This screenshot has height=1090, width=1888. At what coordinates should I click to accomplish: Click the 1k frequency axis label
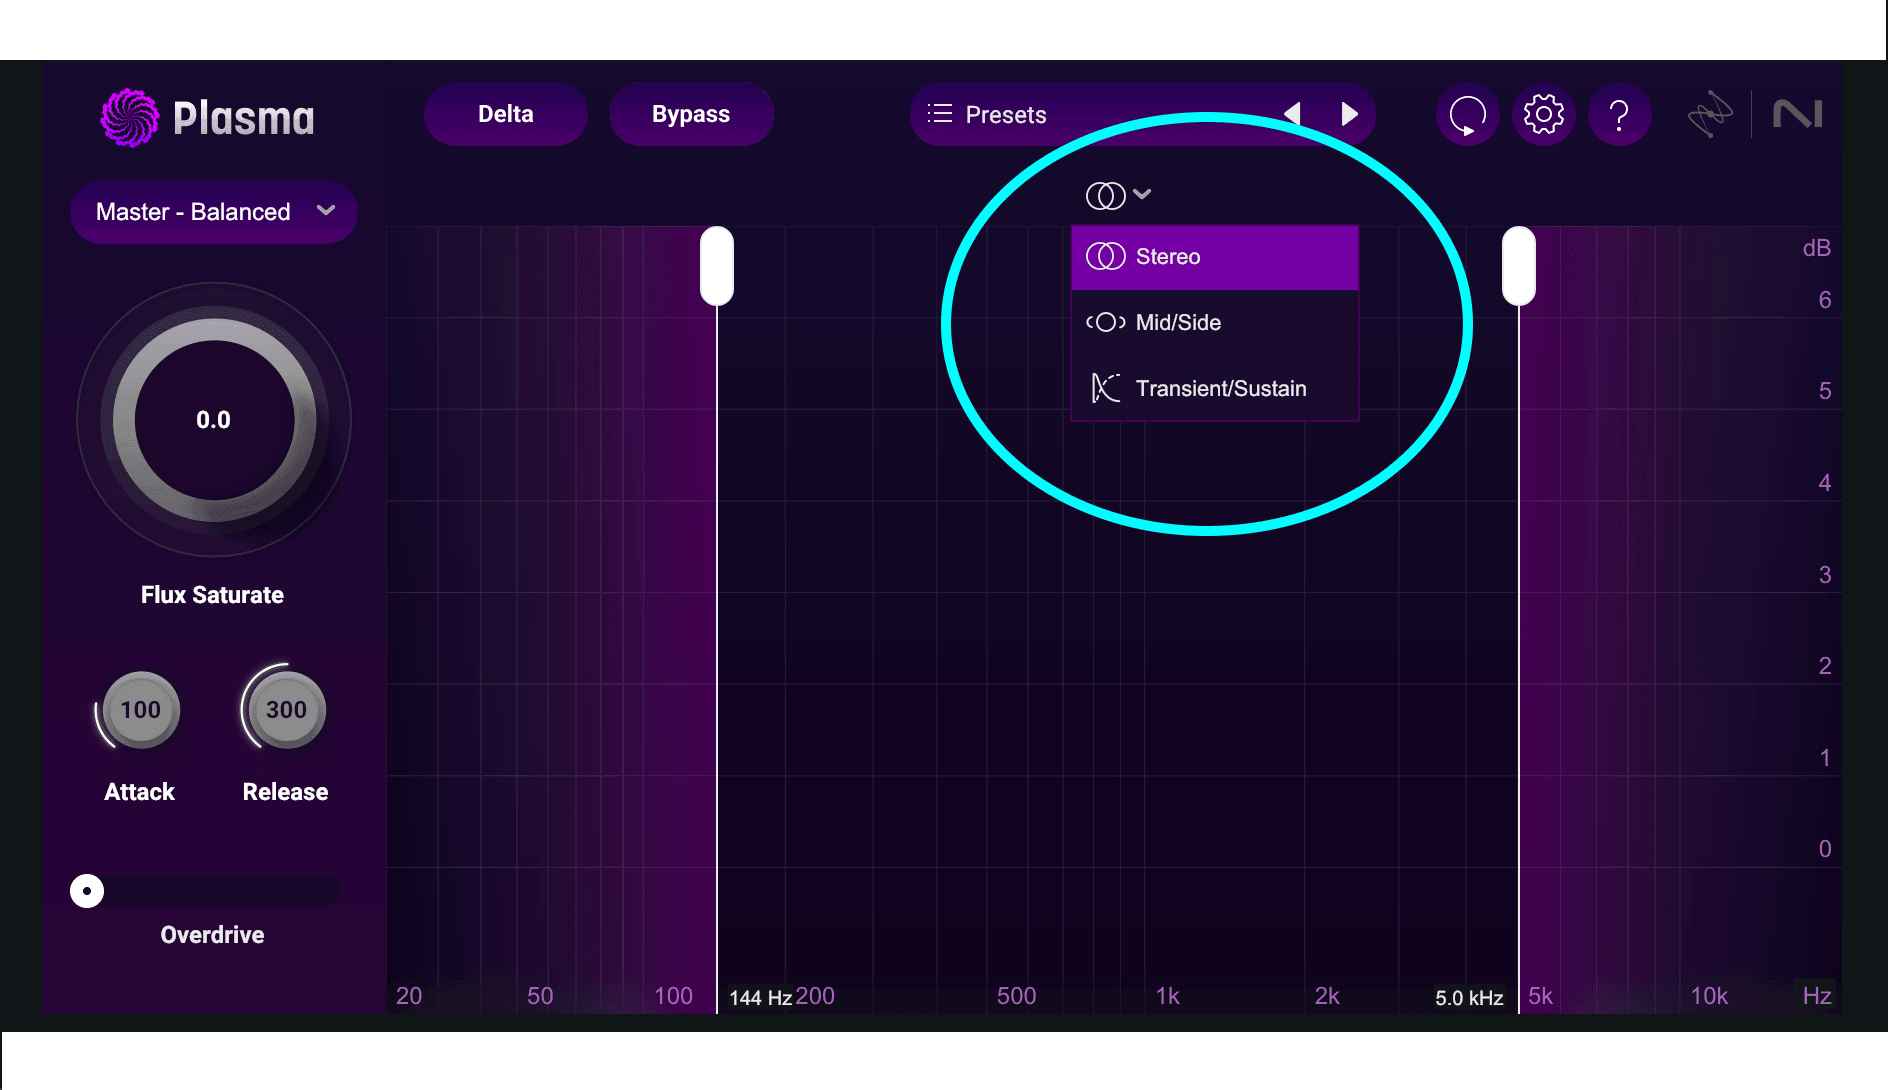(1167, 996)
